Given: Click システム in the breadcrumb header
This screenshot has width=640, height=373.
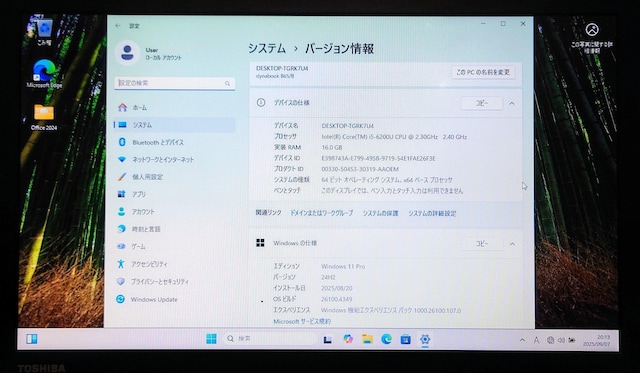Looking at the screenshot, I should click(x=267, y=49).
